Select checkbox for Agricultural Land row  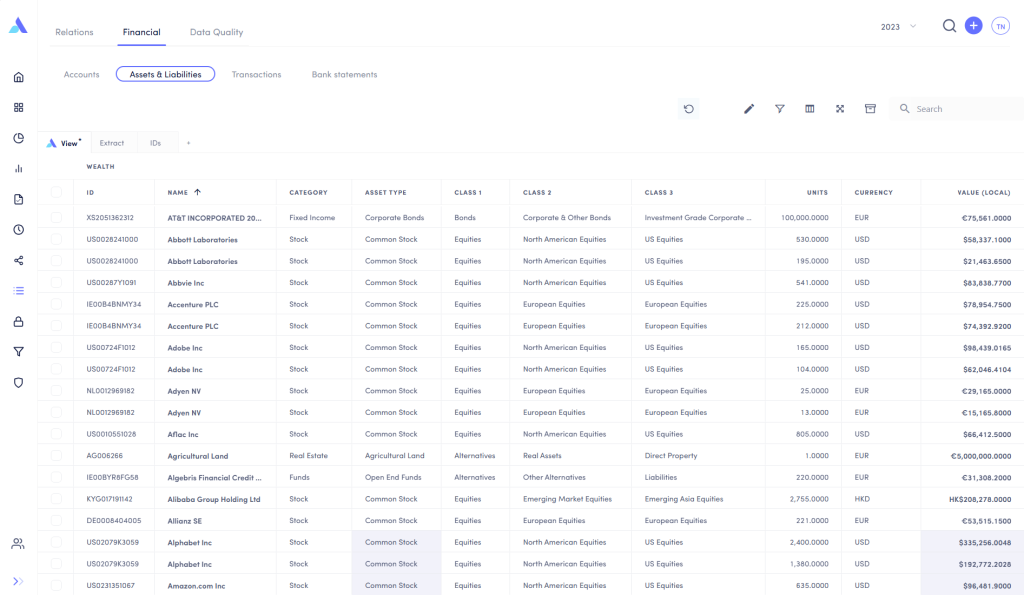56,456
